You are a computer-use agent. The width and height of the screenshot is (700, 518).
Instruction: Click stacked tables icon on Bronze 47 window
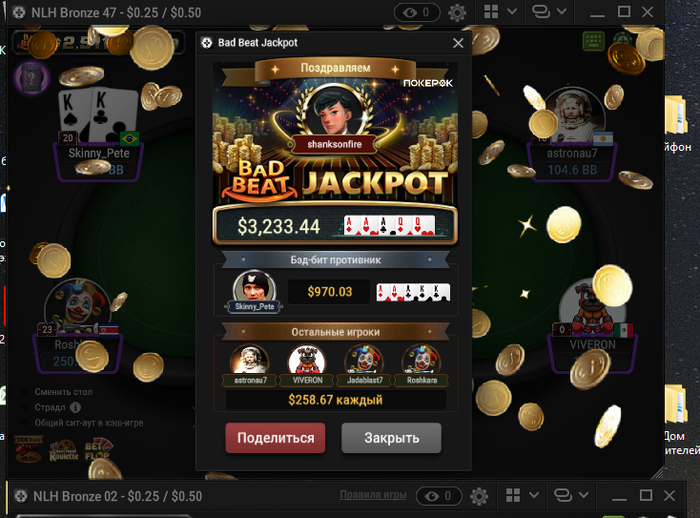click(x=541, y=12)
